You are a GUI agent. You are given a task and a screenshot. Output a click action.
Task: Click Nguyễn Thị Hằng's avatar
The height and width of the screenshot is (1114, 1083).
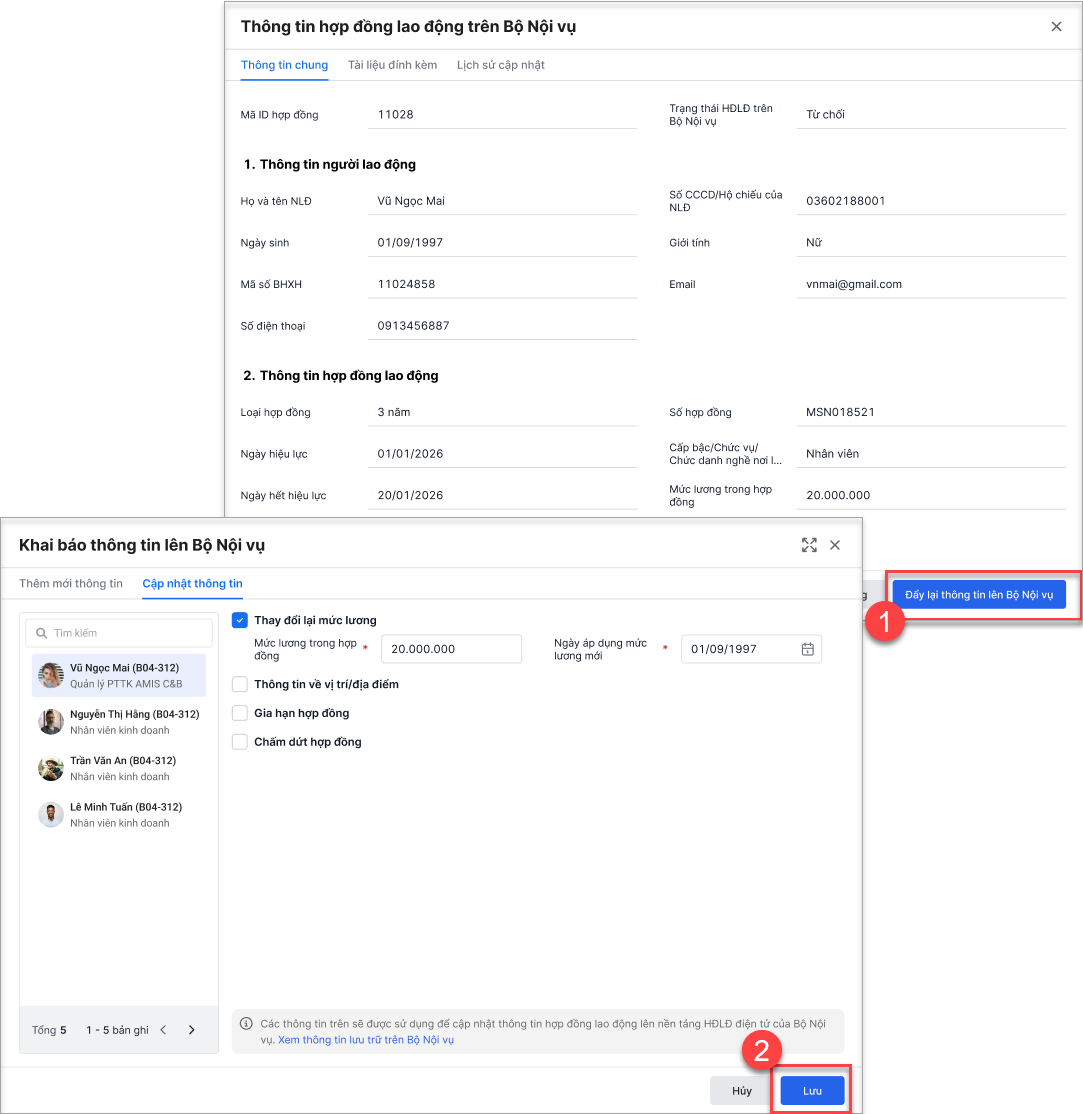click(50, 722)
